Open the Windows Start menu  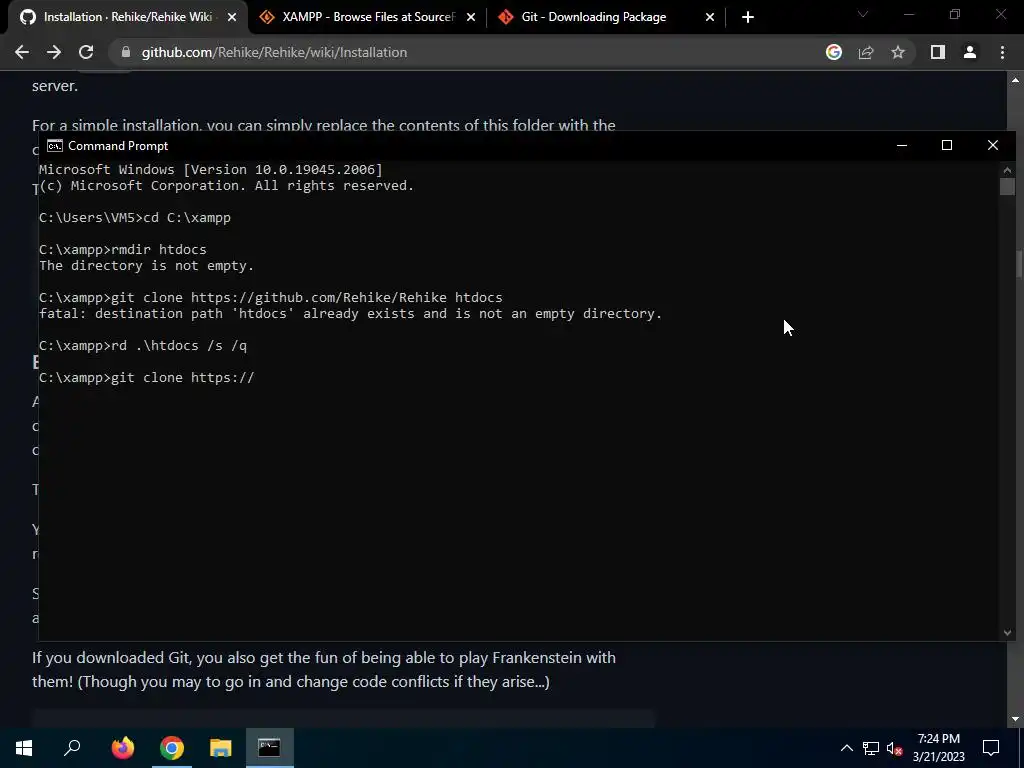(x=24, y=748)
